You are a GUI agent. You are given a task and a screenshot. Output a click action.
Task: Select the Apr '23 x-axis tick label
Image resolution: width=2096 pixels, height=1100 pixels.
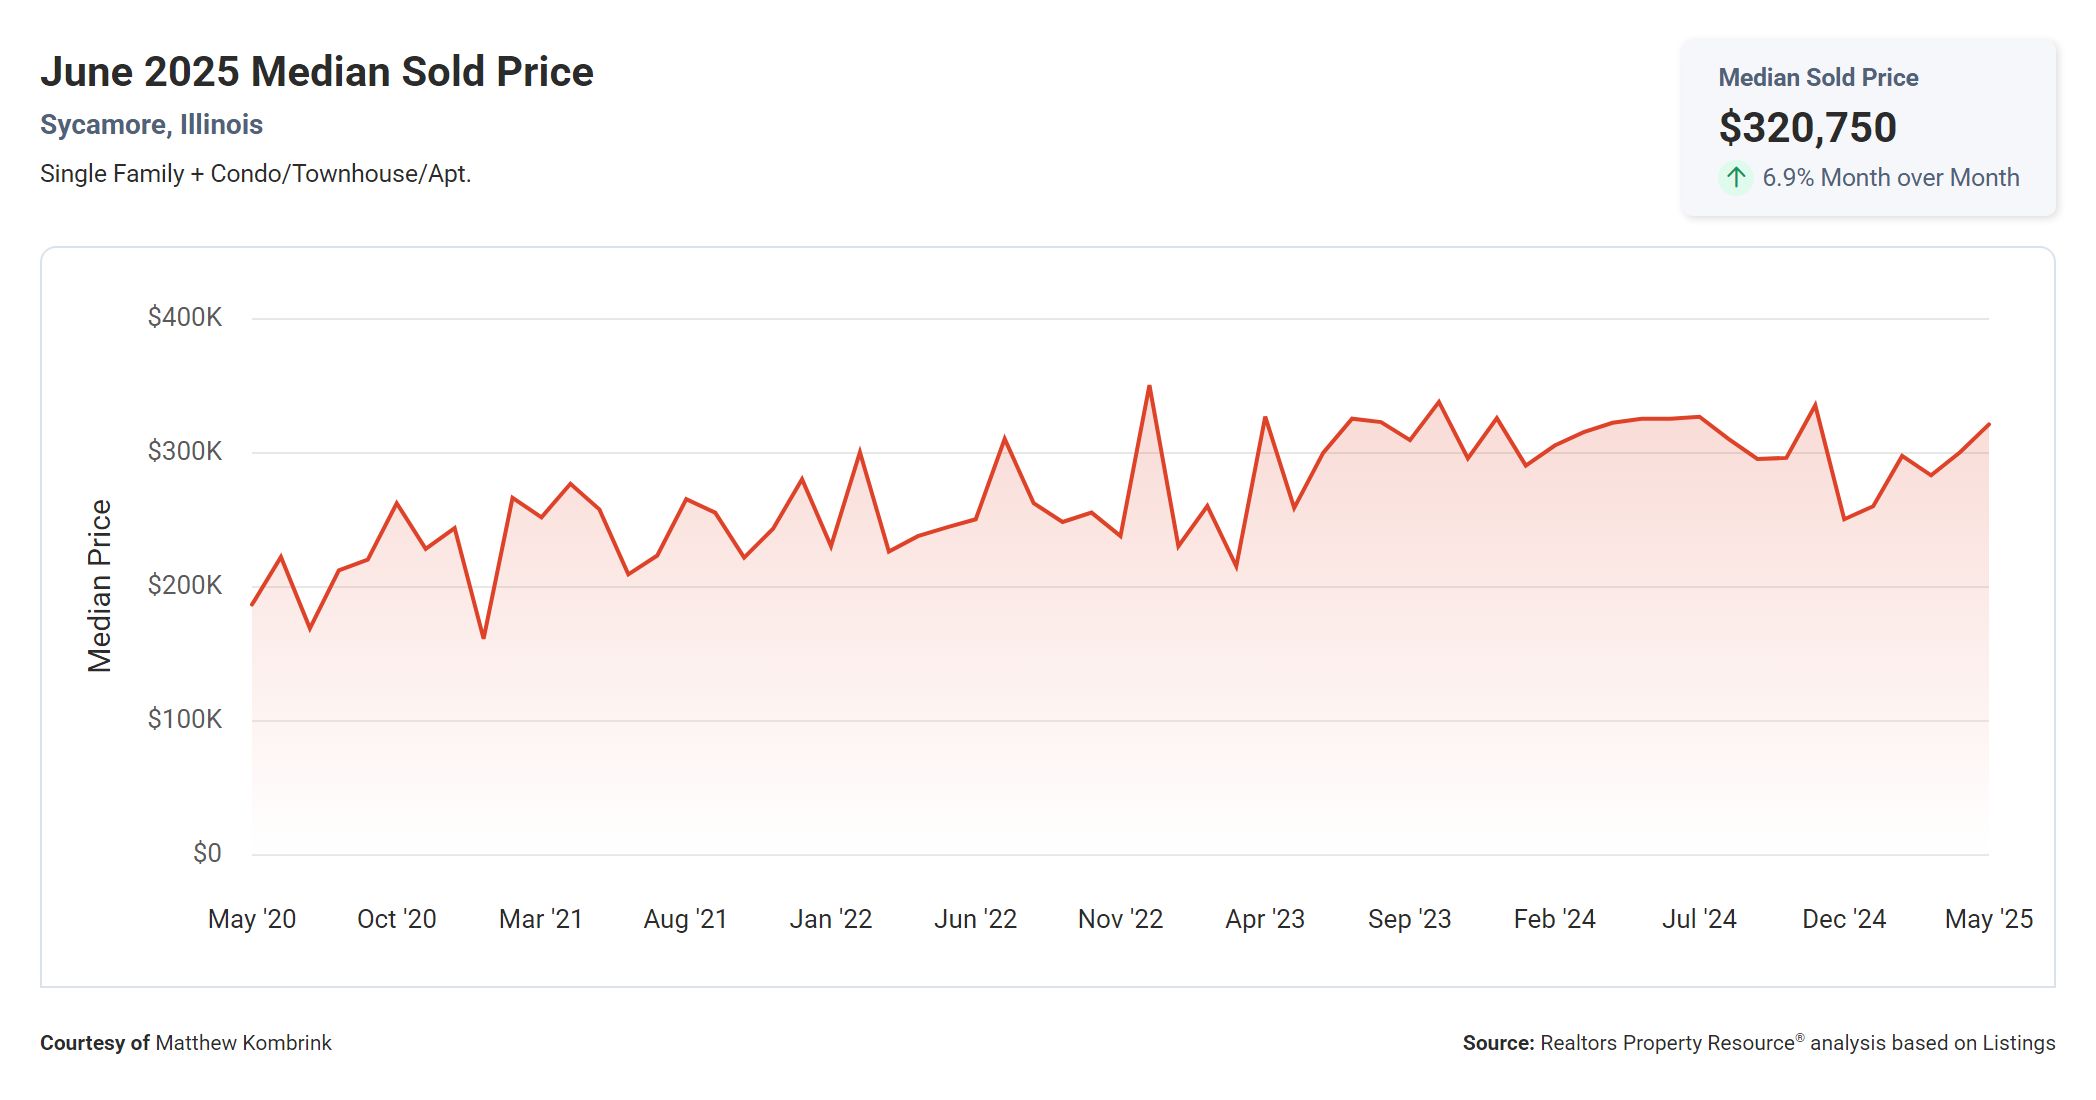[1265, 919]
